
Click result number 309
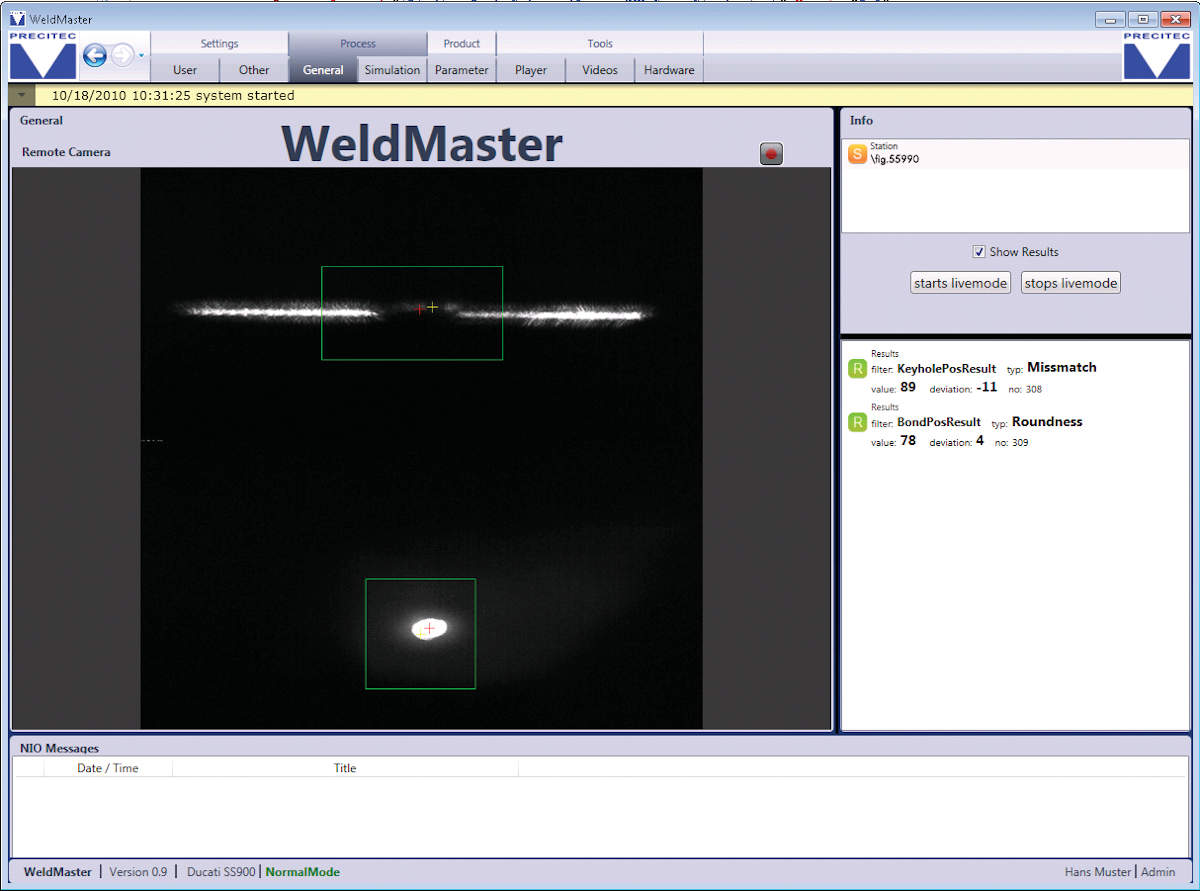click(x=1020, y=442)
